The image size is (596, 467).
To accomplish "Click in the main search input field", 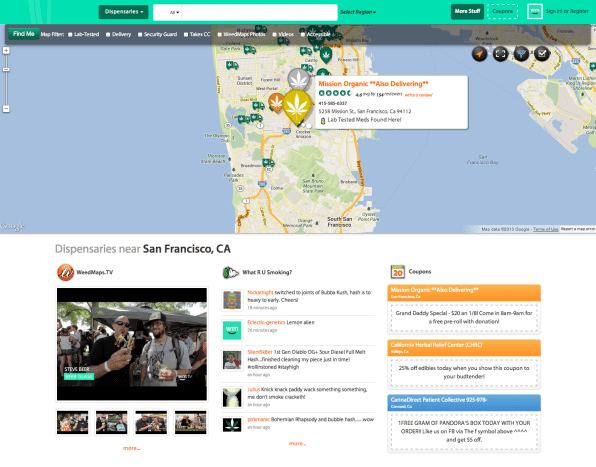I will tap(260, 12).
